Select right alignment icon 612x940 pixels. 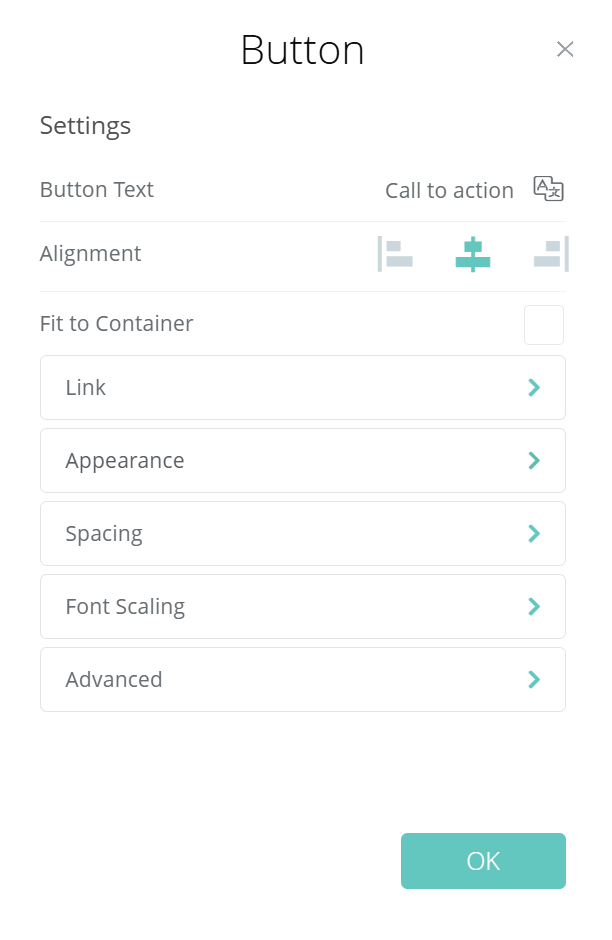[x=551, y=254]
